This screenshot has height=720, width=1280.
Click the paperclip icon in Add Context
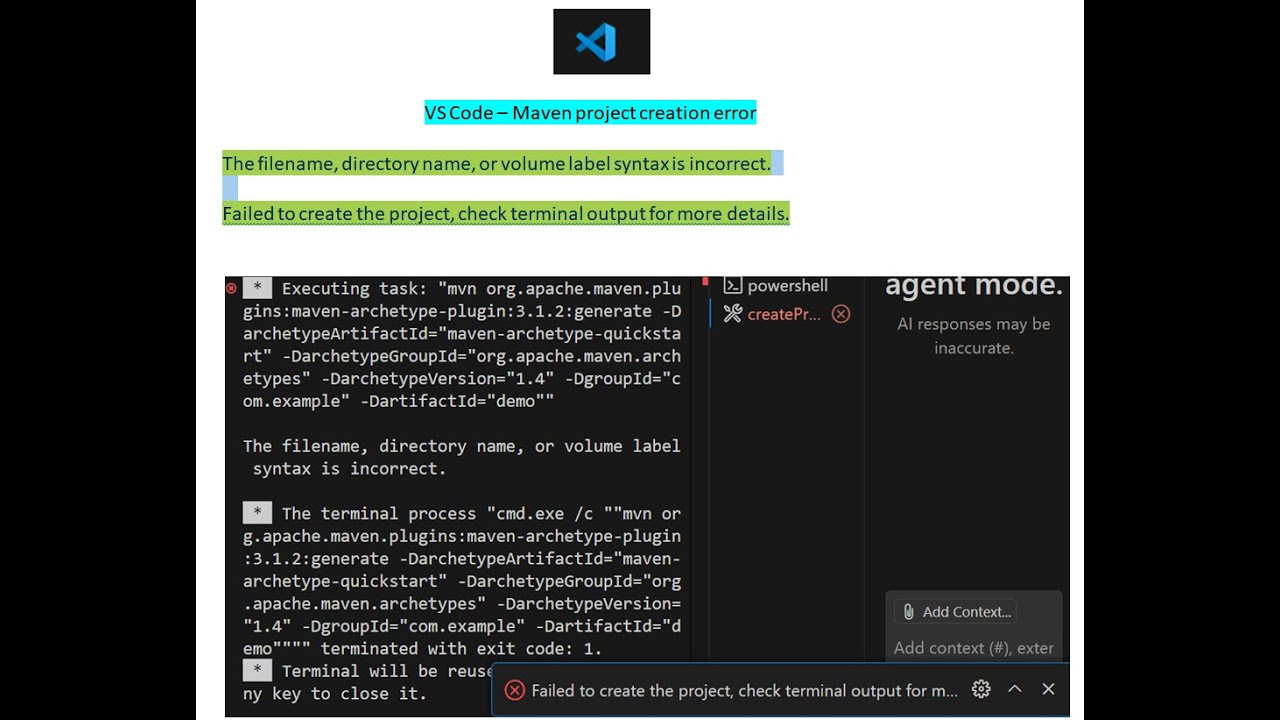908,612
